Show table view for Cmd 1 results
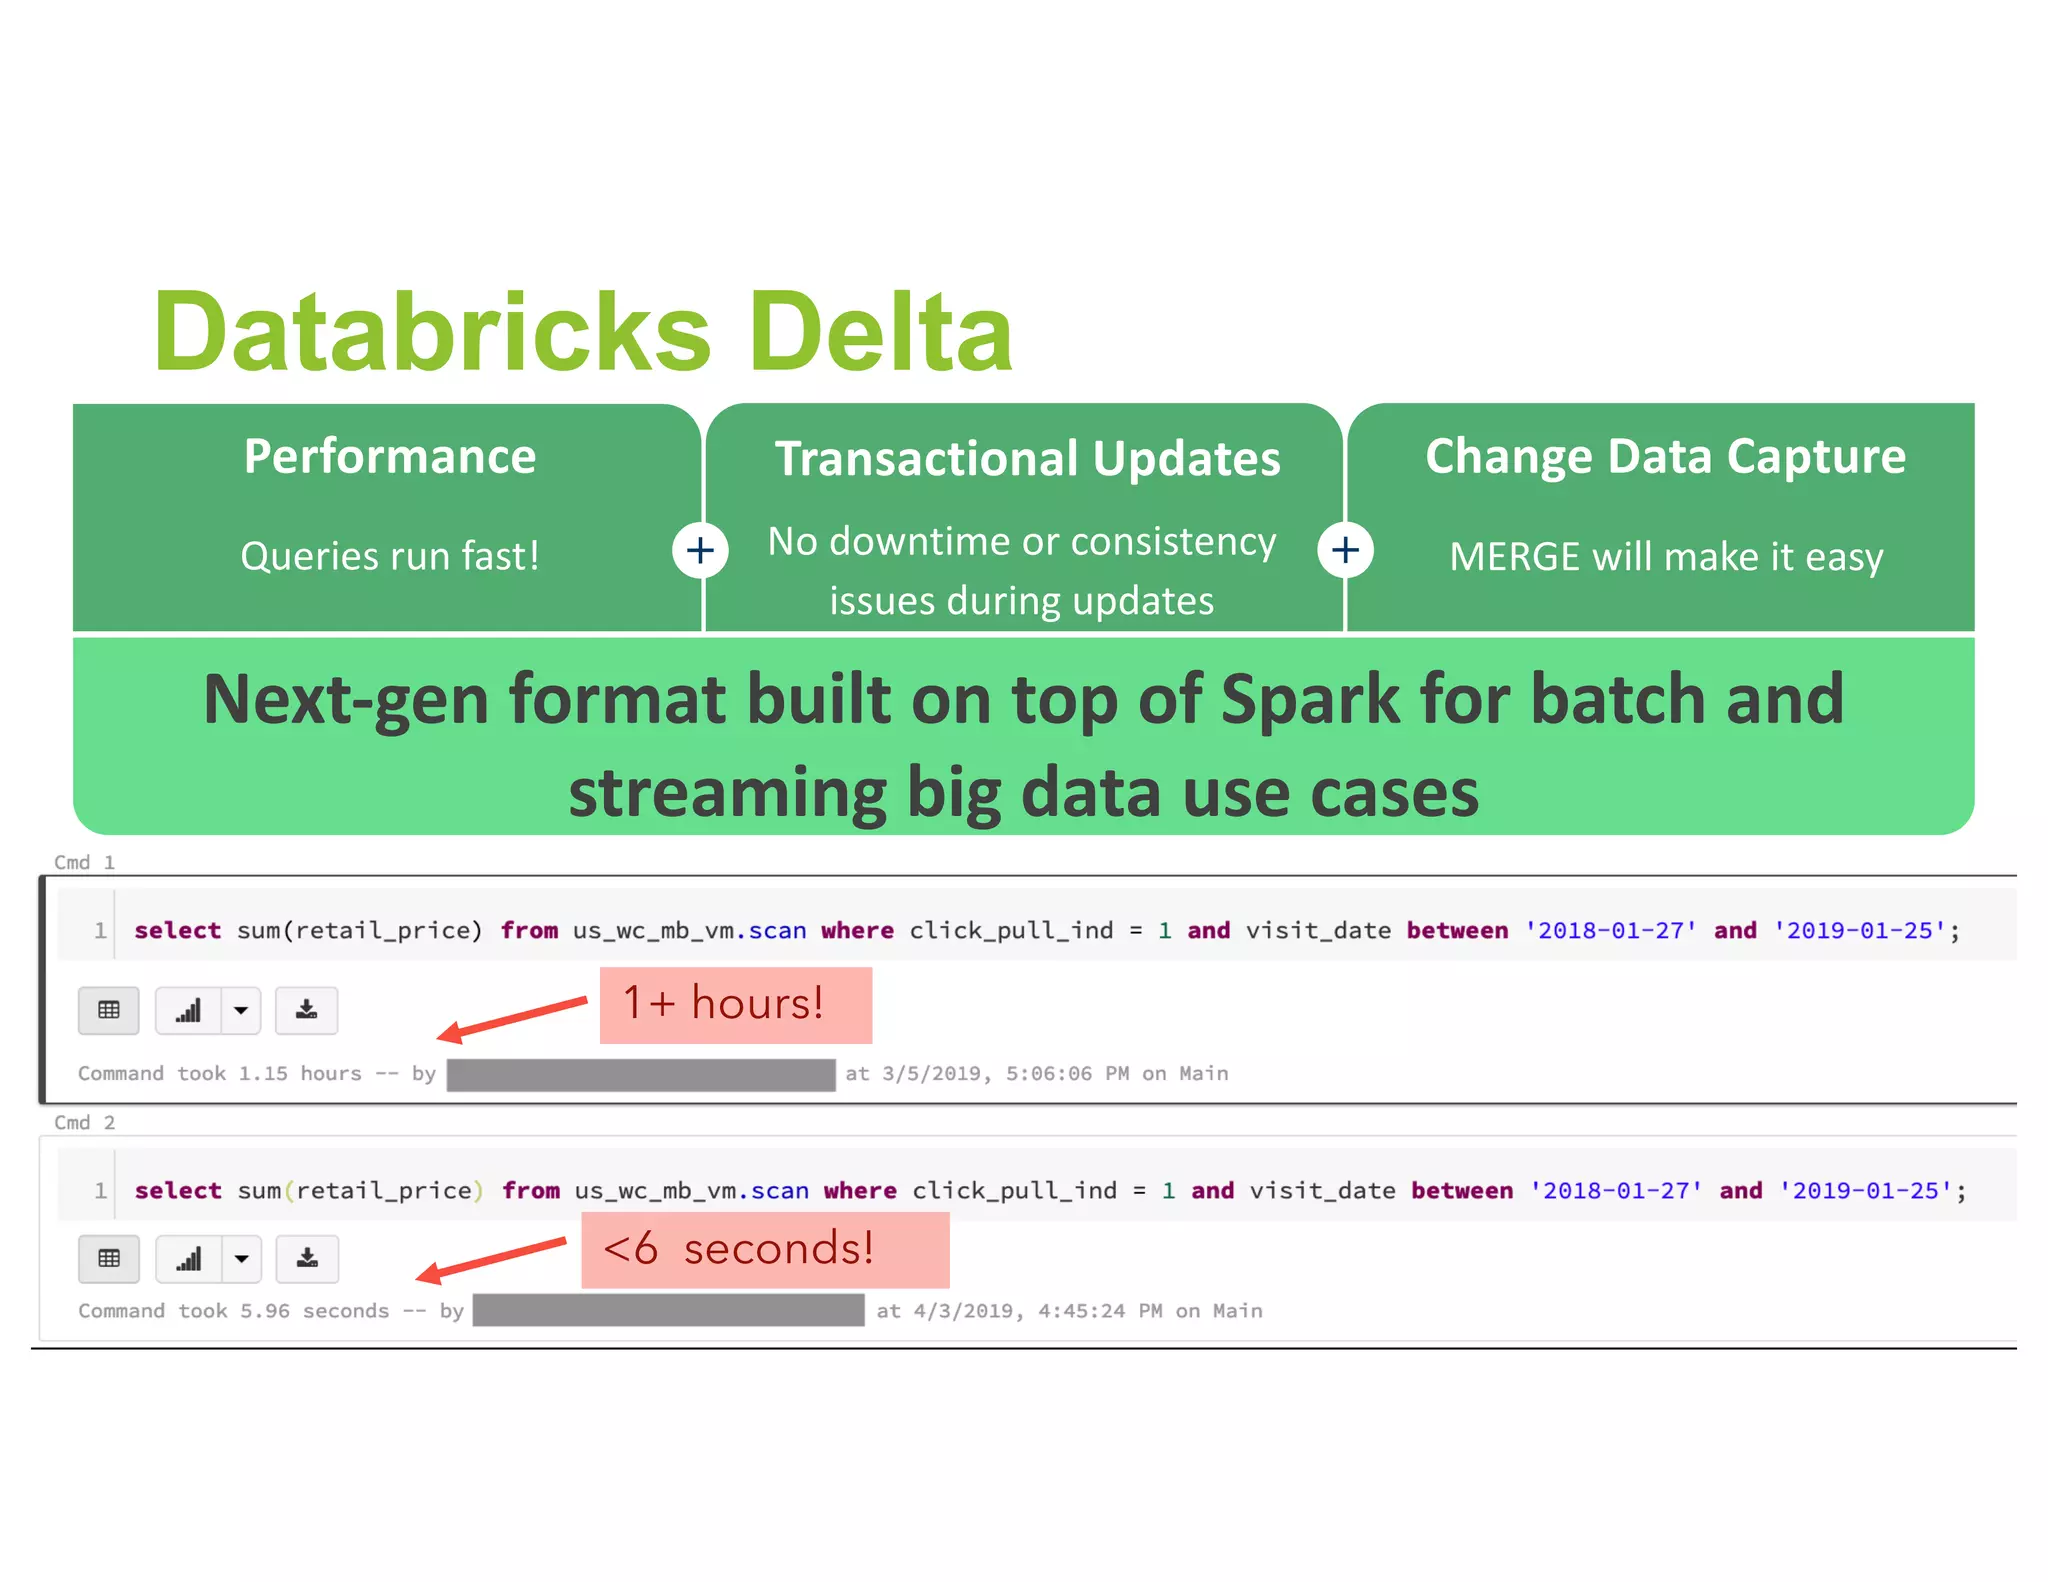 tap(109, 1010)
